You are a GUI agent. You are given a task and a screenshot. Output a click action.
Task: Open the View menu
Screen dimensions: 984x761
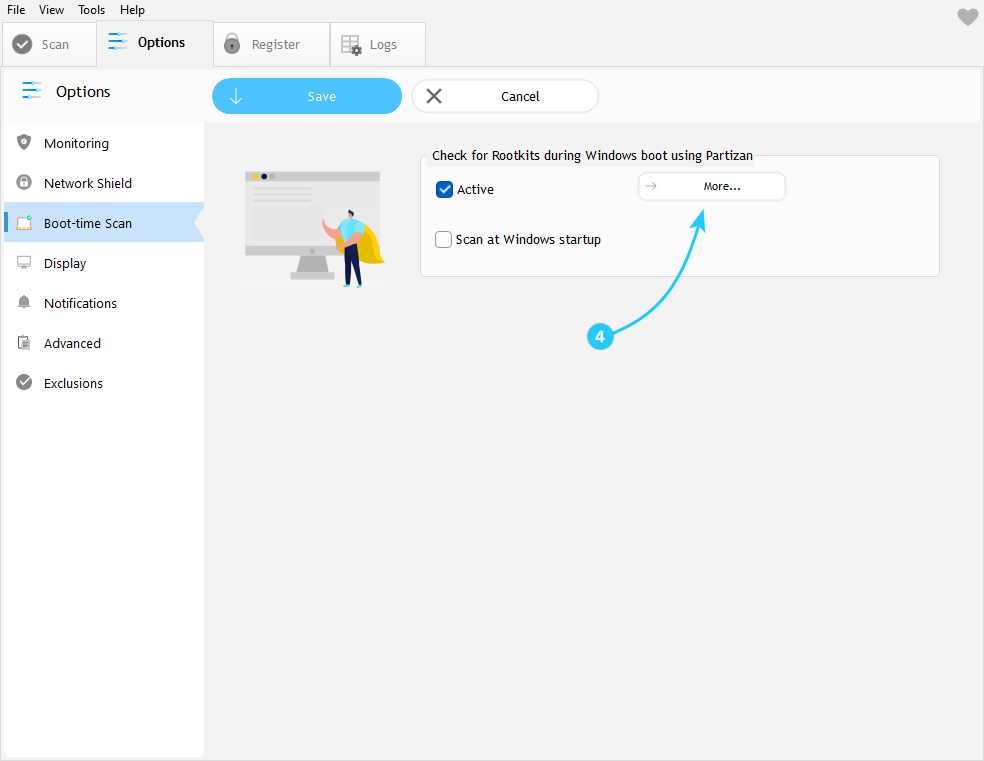point(52,10)
